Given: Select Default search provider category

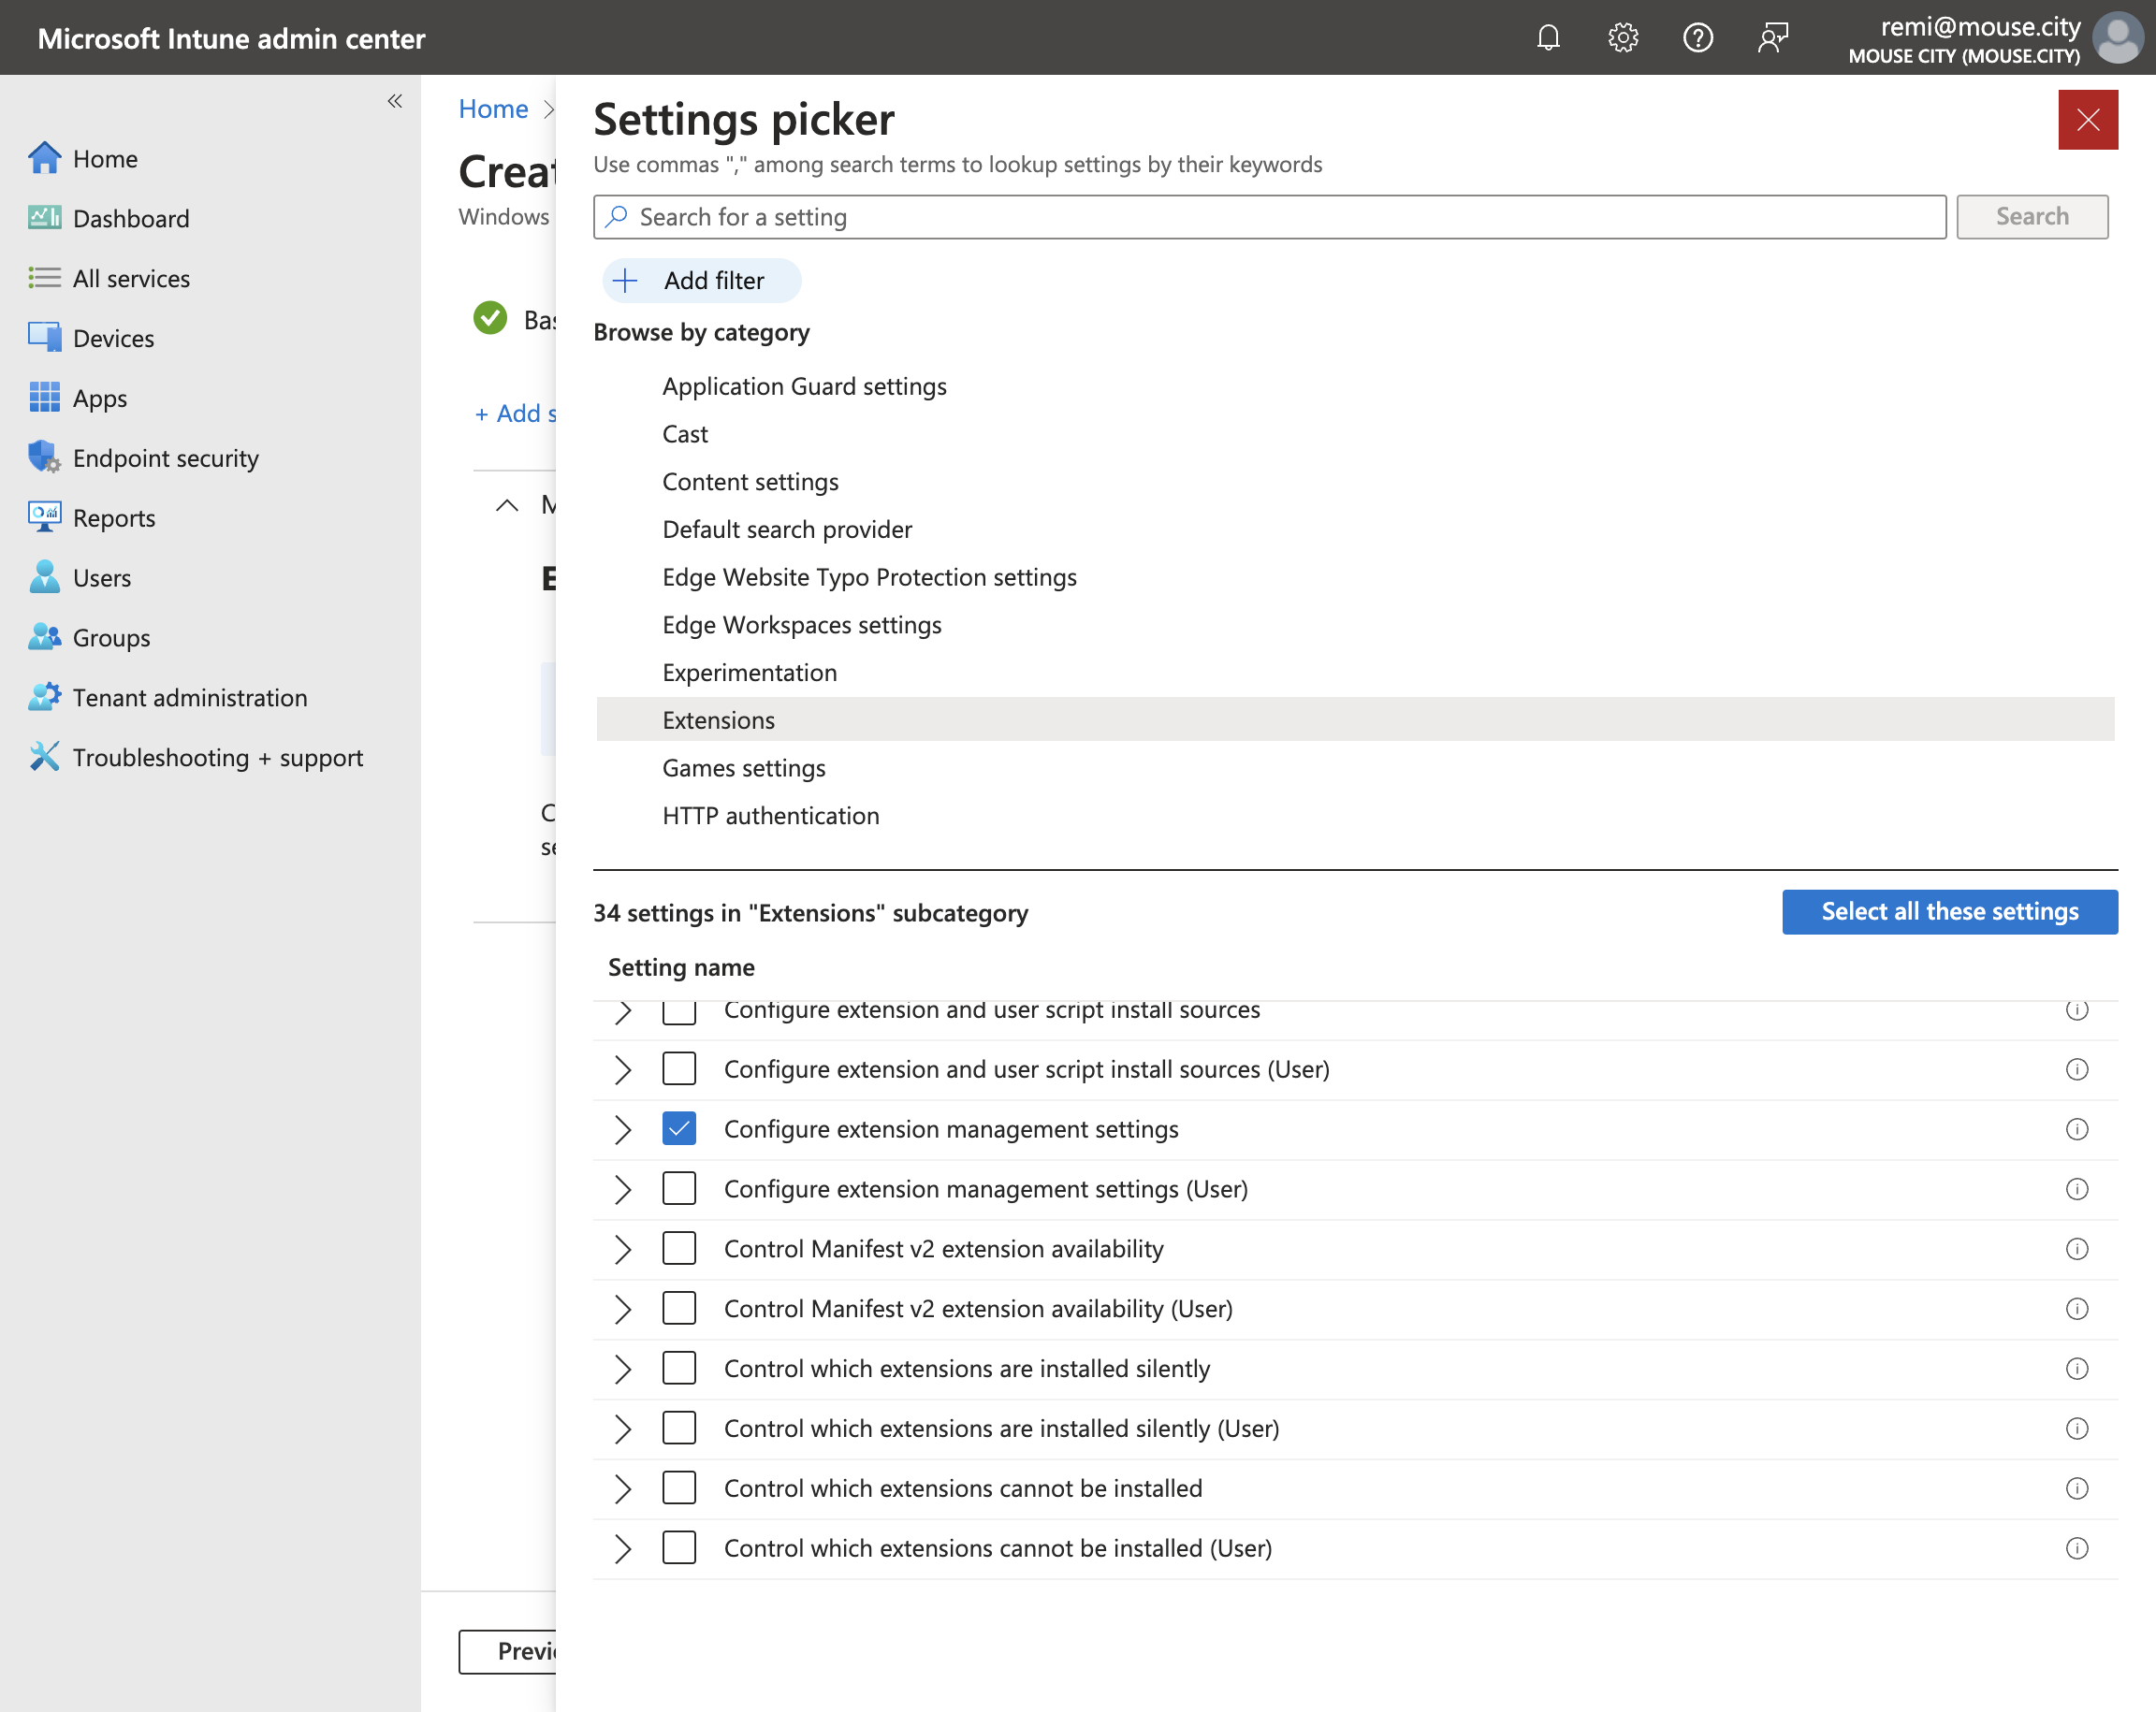Looking at the screenshot, I should point(787,529).
